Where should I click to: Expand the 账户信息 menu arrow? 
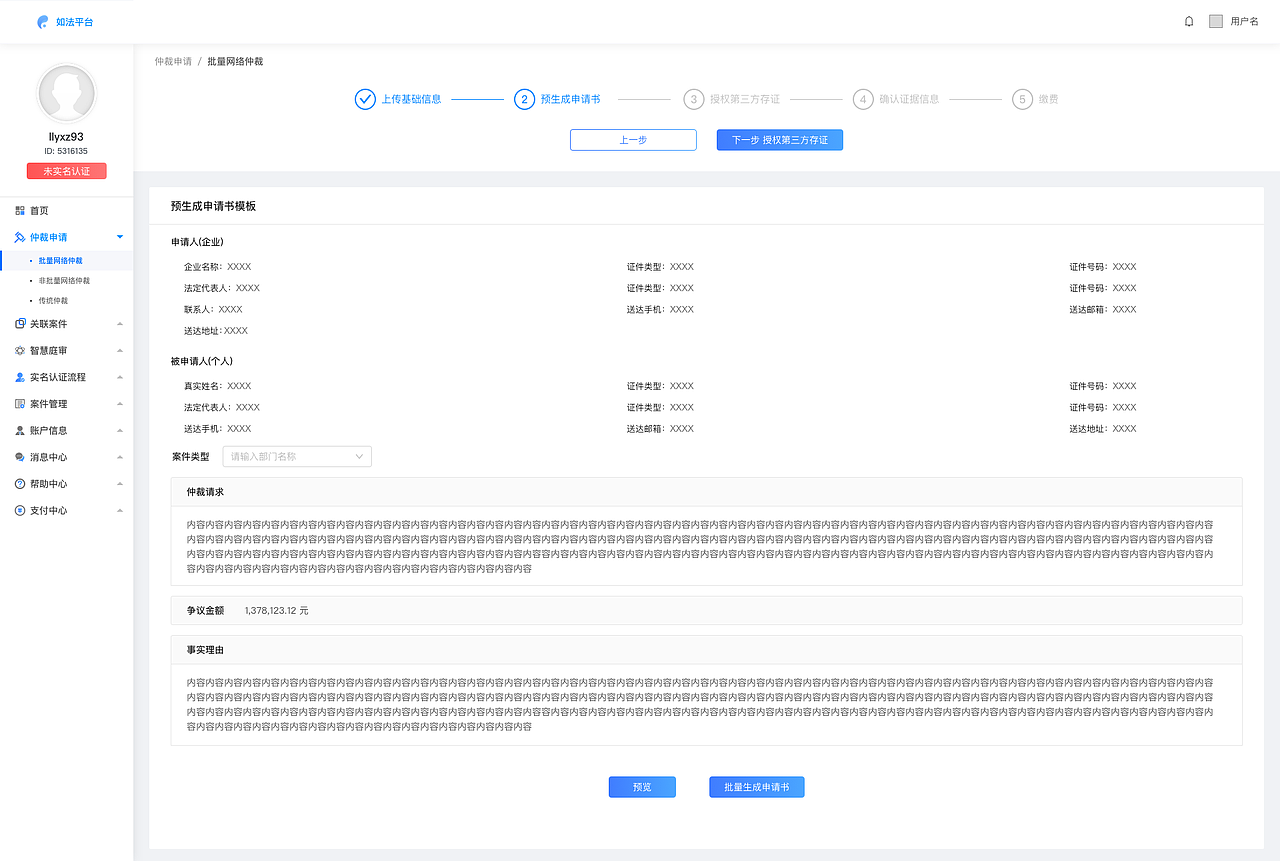click(x=120, y=430)
